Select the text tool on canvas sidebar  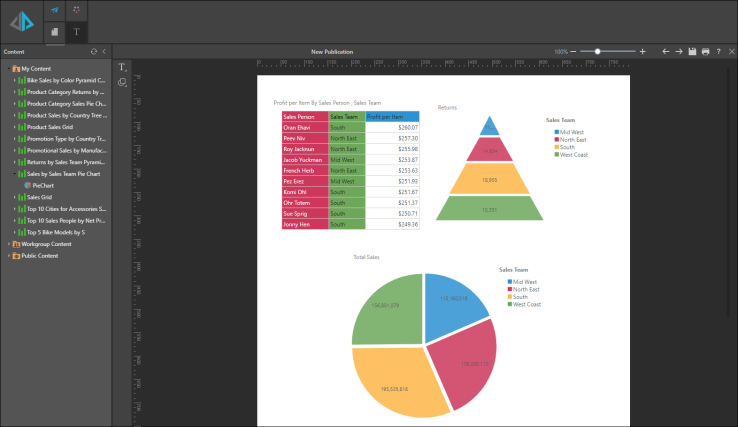click(x=122, y=67)
